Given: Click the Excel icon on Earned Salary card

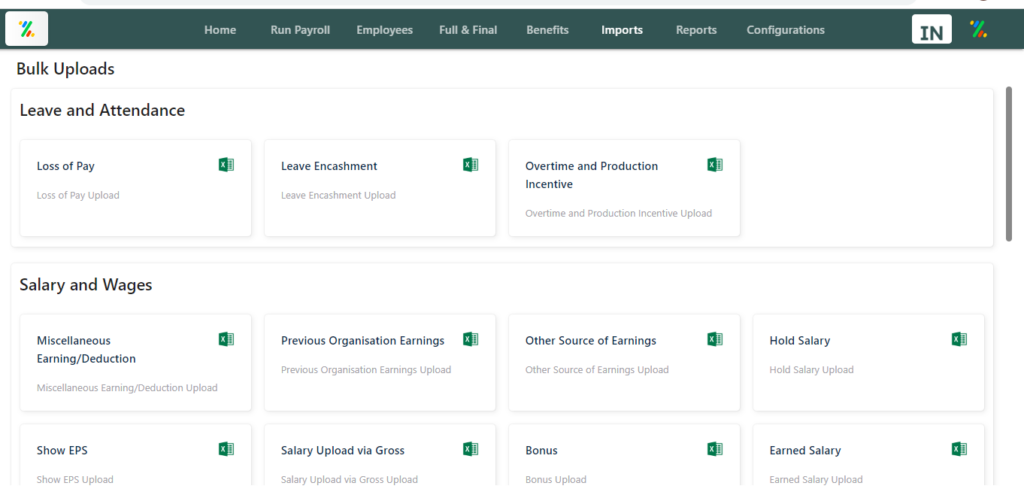Looking at the screenshot, I should pyautogui.click(x=959, y=448).
